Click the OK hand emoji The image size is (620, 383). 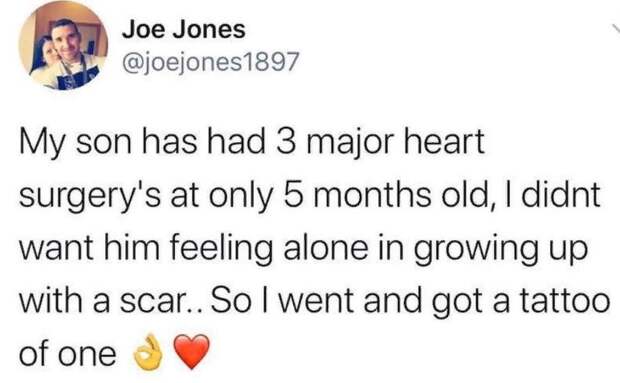pos(148,352)
